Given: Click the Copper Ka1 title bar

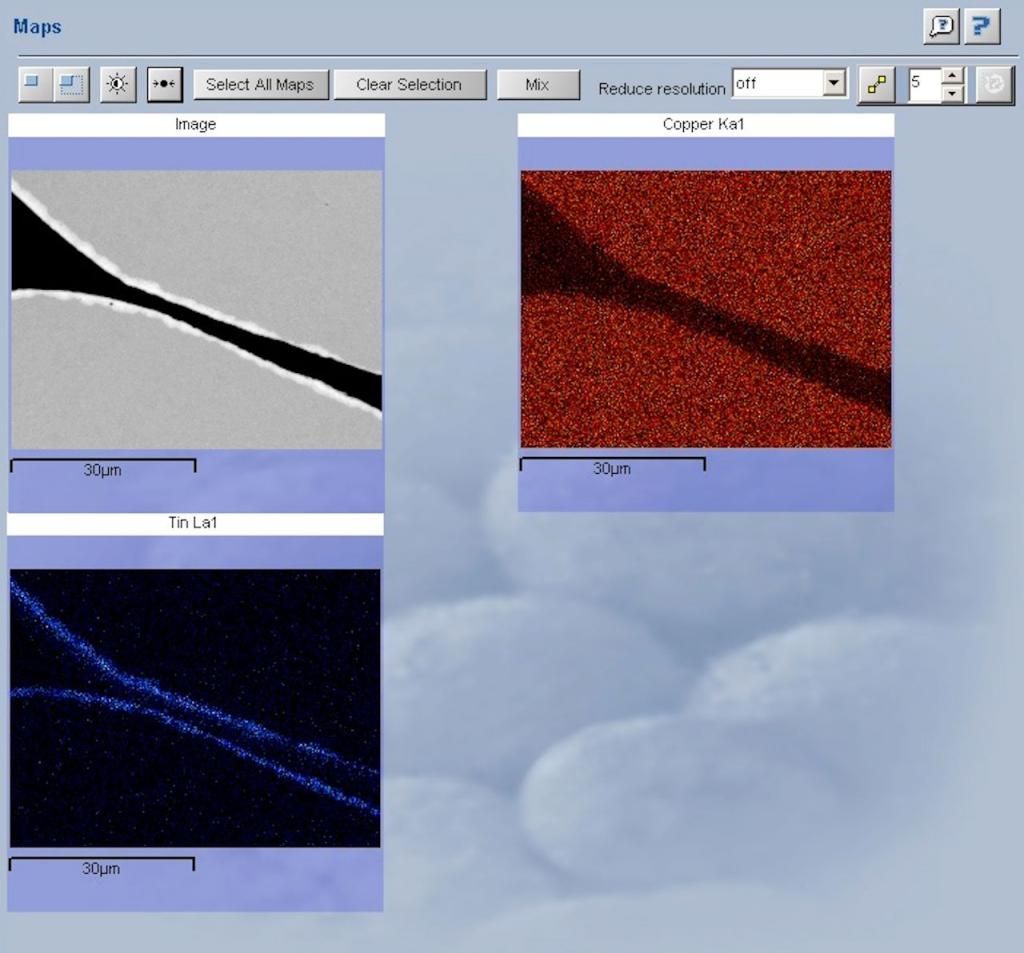Looking at the screenshot, I should tap(705, 125).
